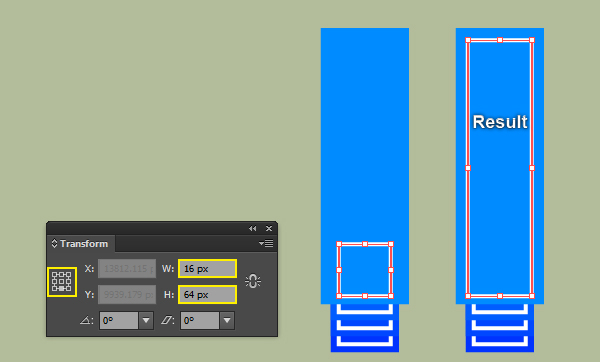600x362 pixels.
Task: Select the small square's top-center handle
Action: click(365, 244)
